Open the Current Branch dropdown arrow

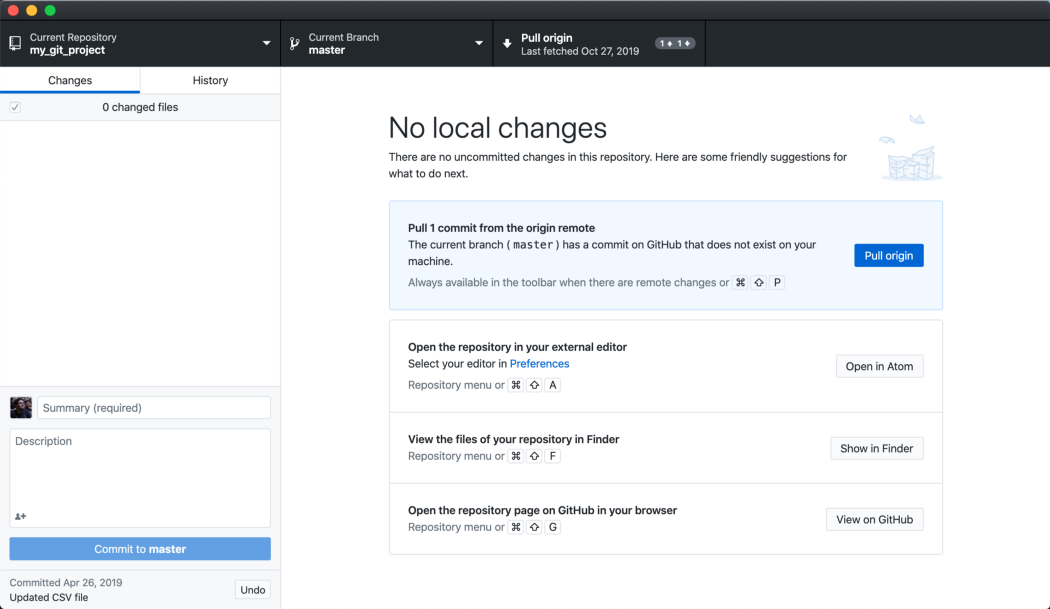click(x=479, y=44)
